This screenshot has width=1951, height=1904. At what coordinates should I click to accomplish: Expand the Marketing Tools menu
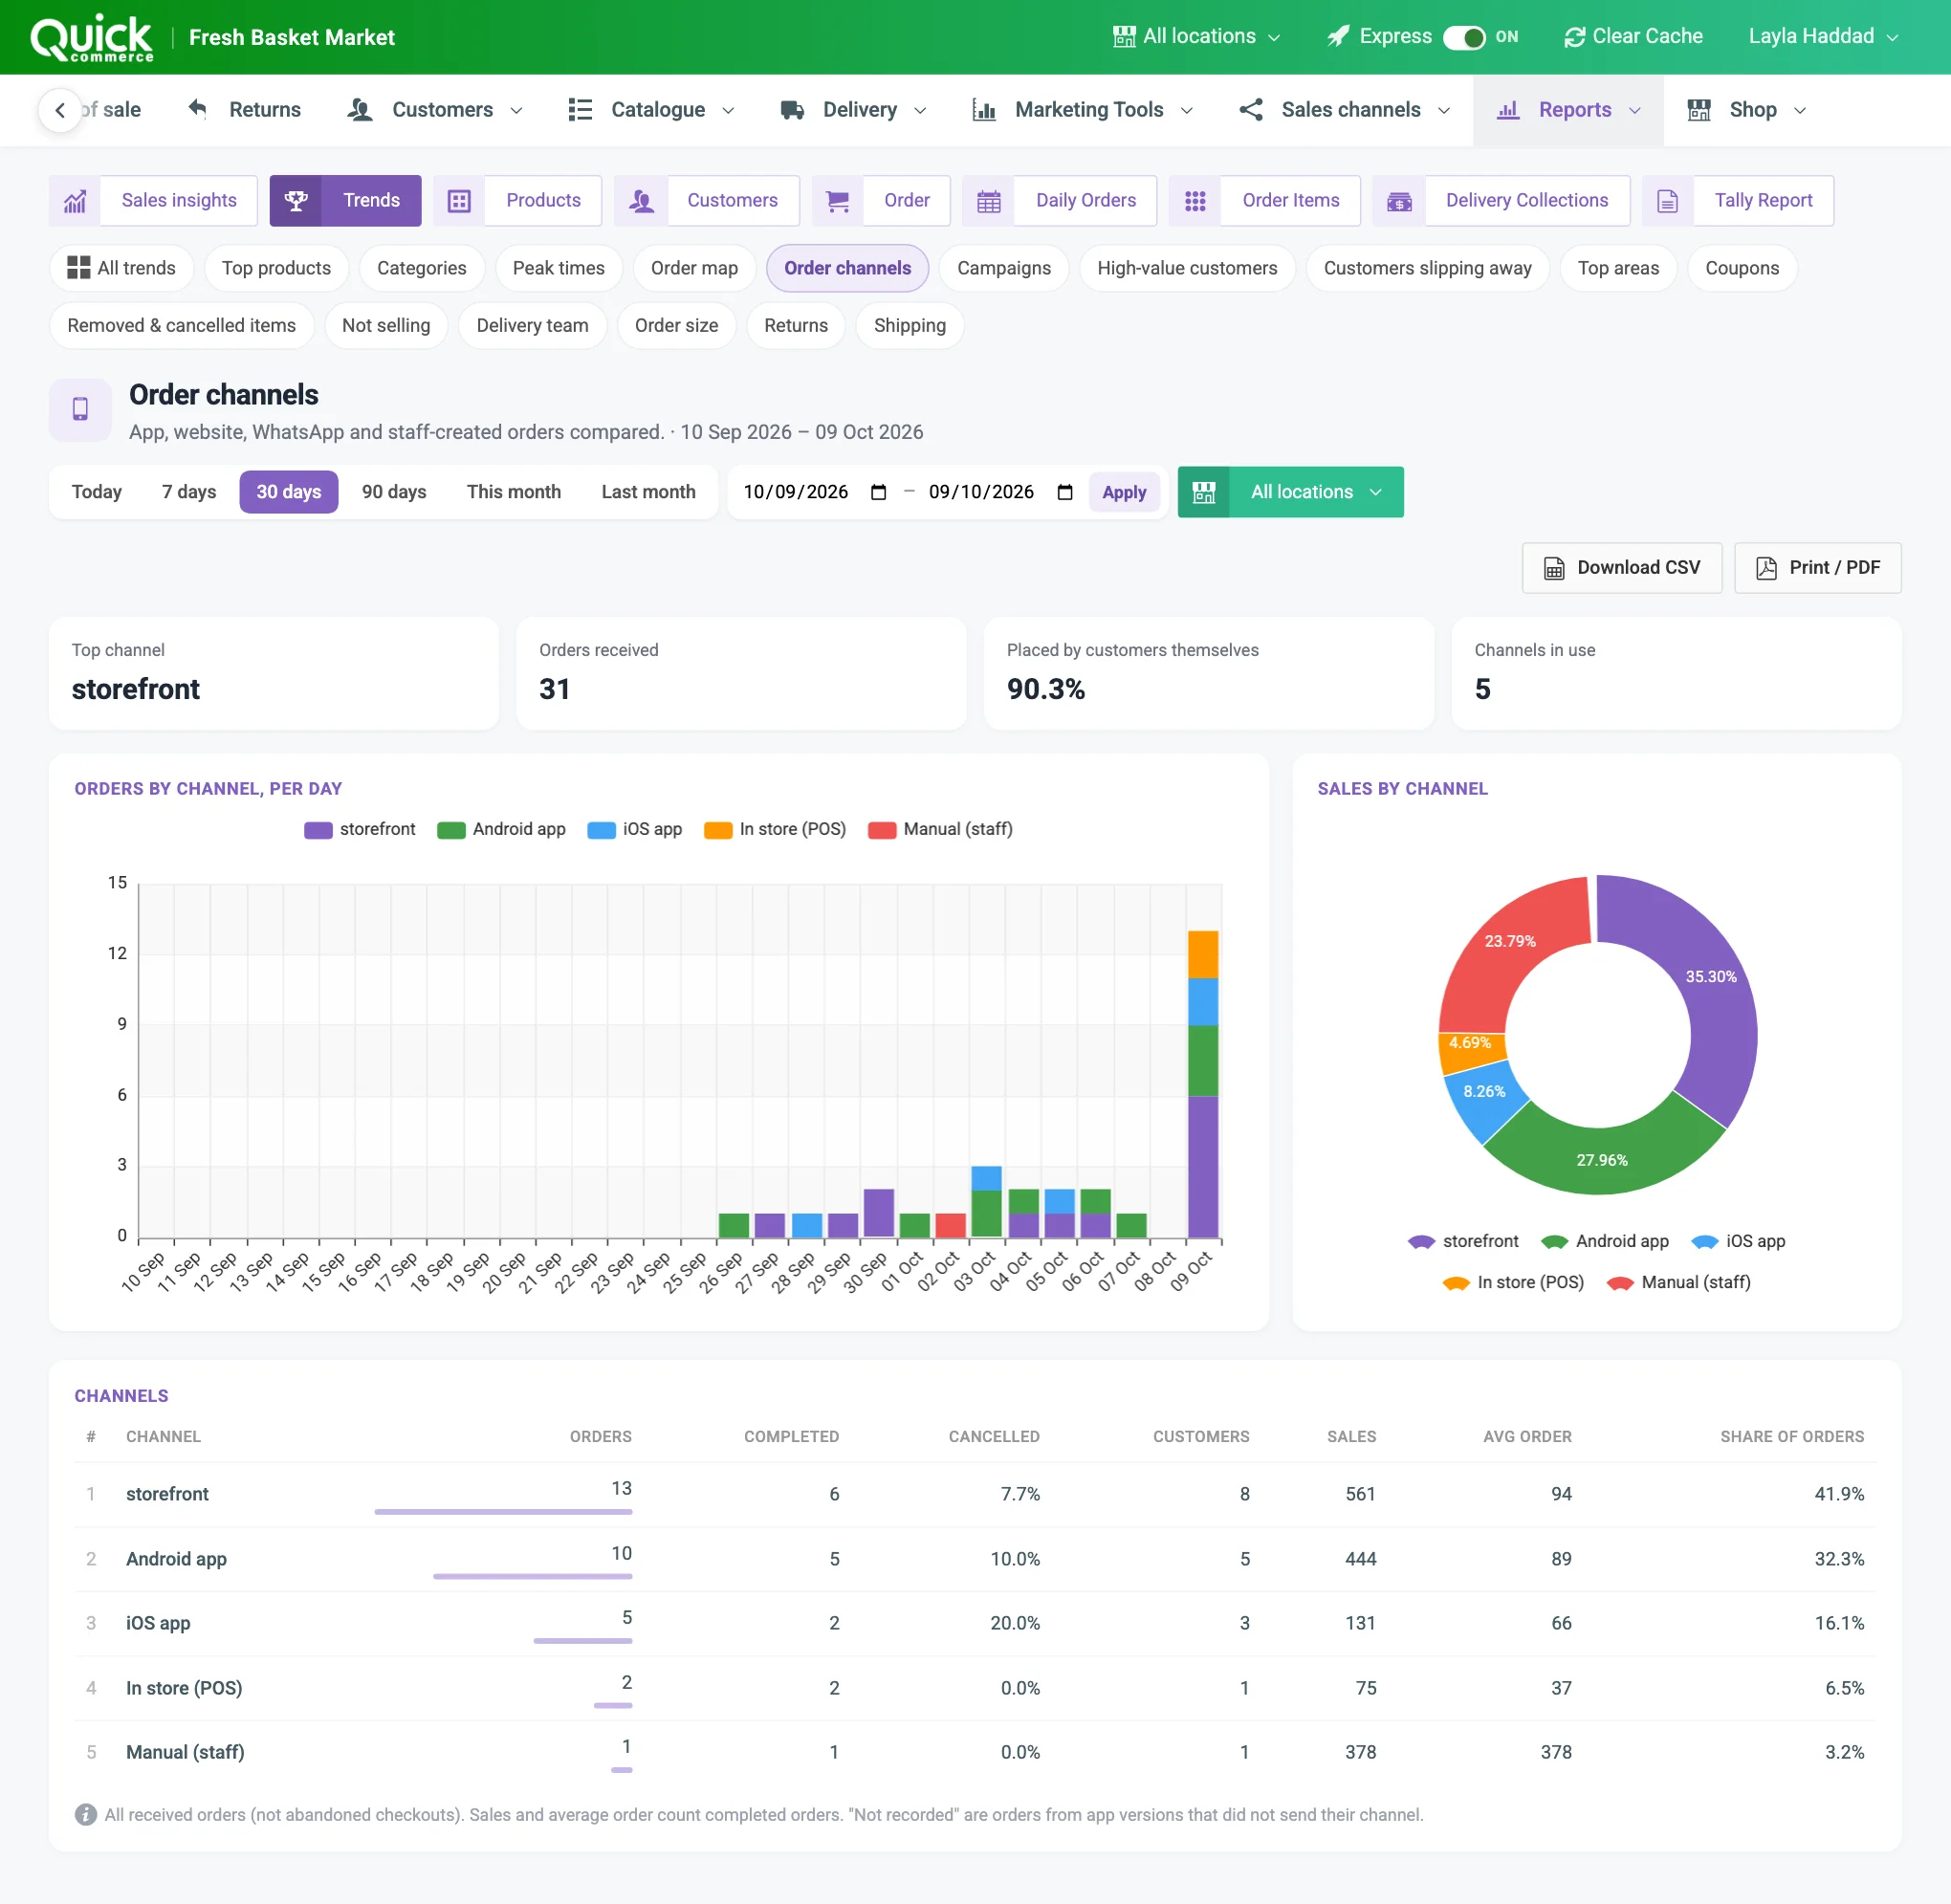[1083, 109]
